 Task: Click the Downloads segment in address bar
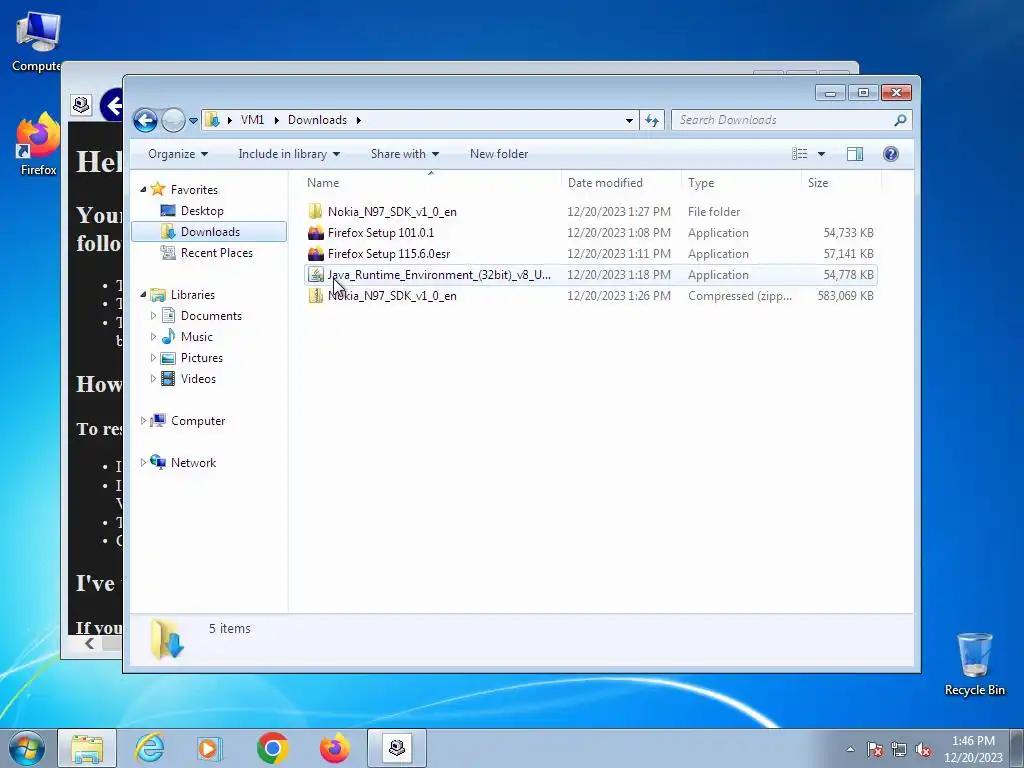[x=317, y=120]
